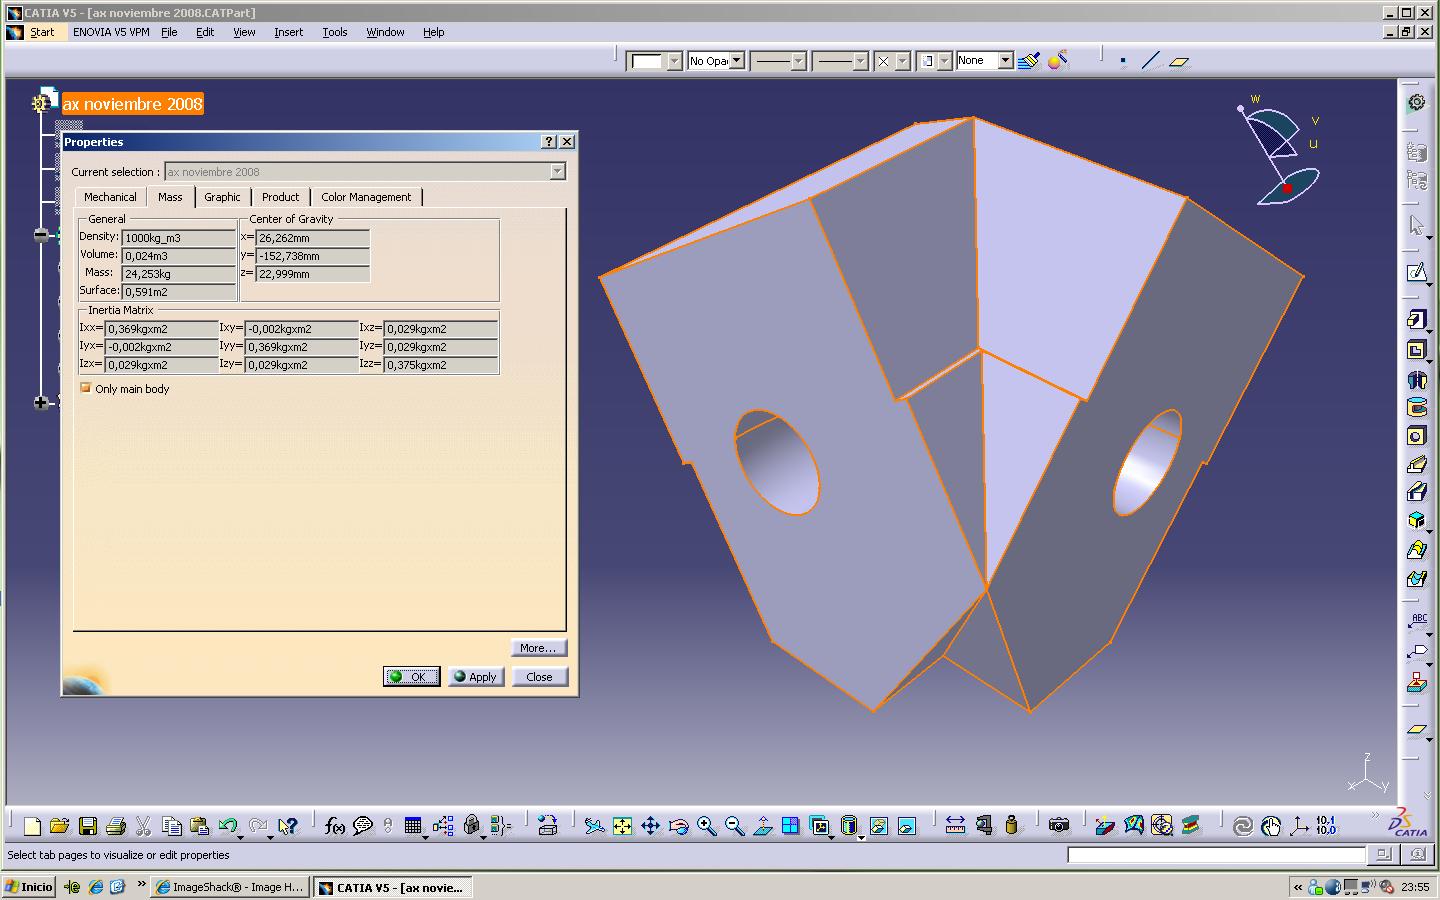Open the point symbol X dropdown
1440x900 pixels.
click(902, 61)
